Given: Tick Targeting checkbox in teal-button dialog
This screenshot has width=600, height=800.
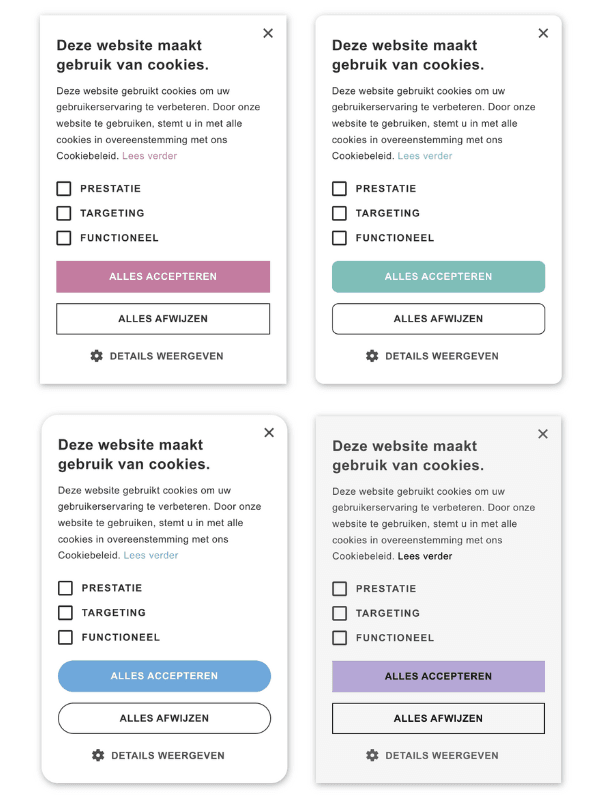Looking at the screenshot, I should point(339,213).
